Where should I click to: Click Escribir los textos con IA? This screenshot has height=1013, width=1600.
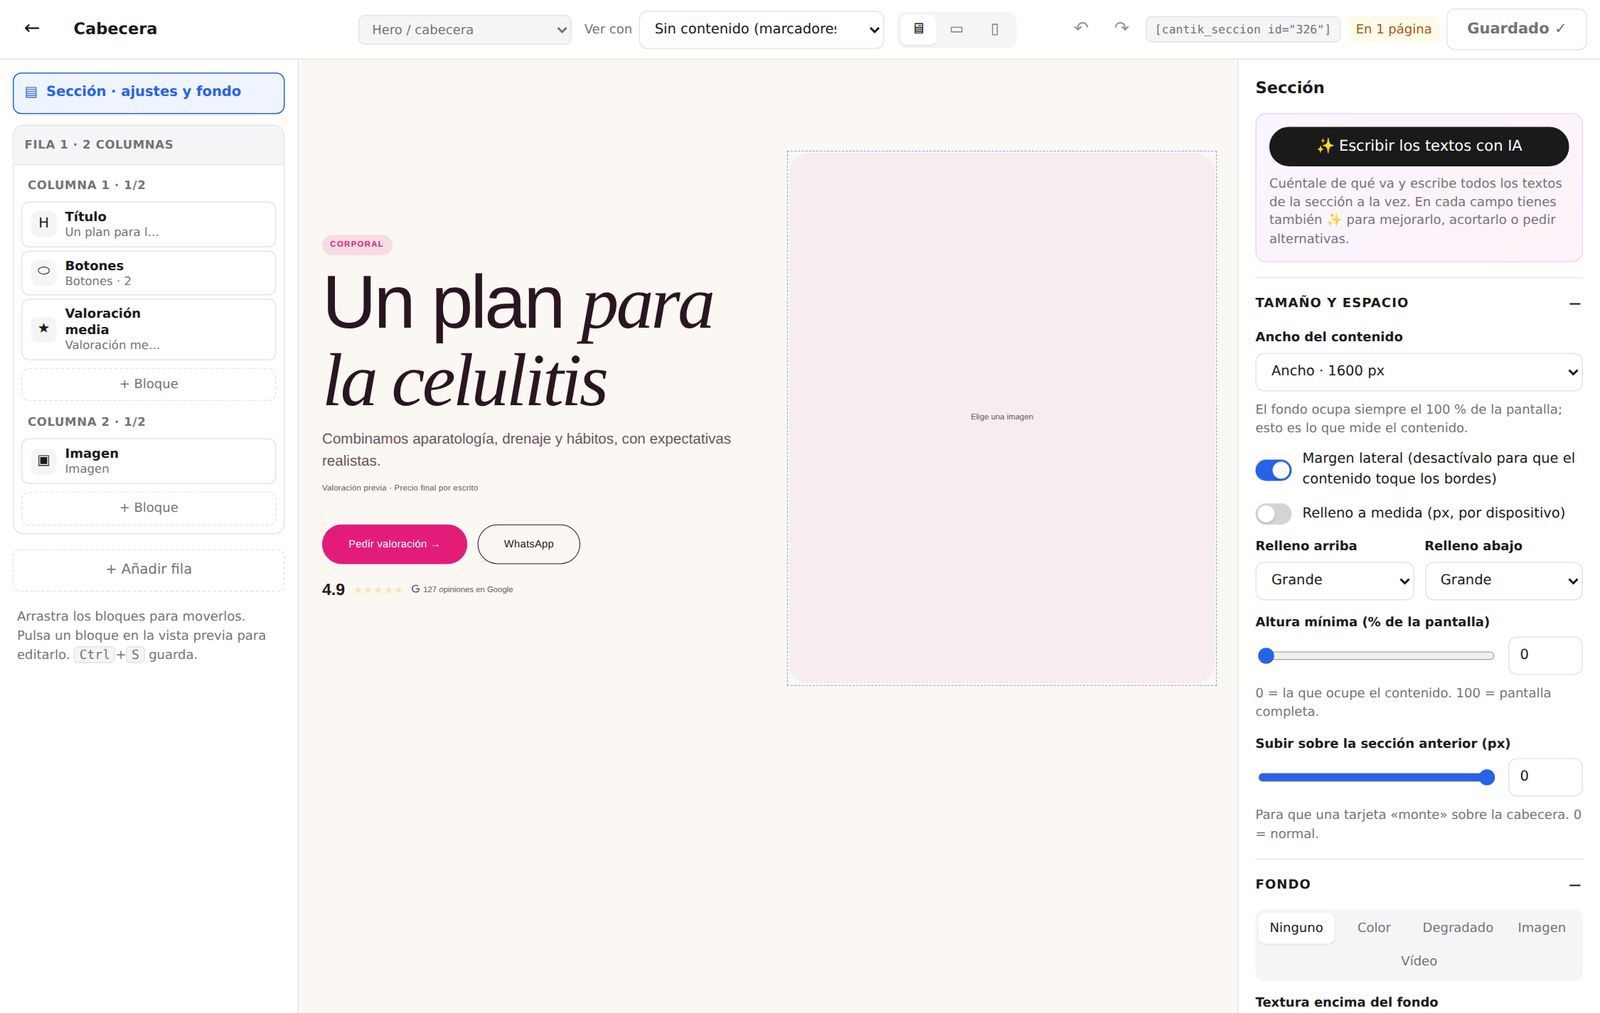coord(1419,146)
